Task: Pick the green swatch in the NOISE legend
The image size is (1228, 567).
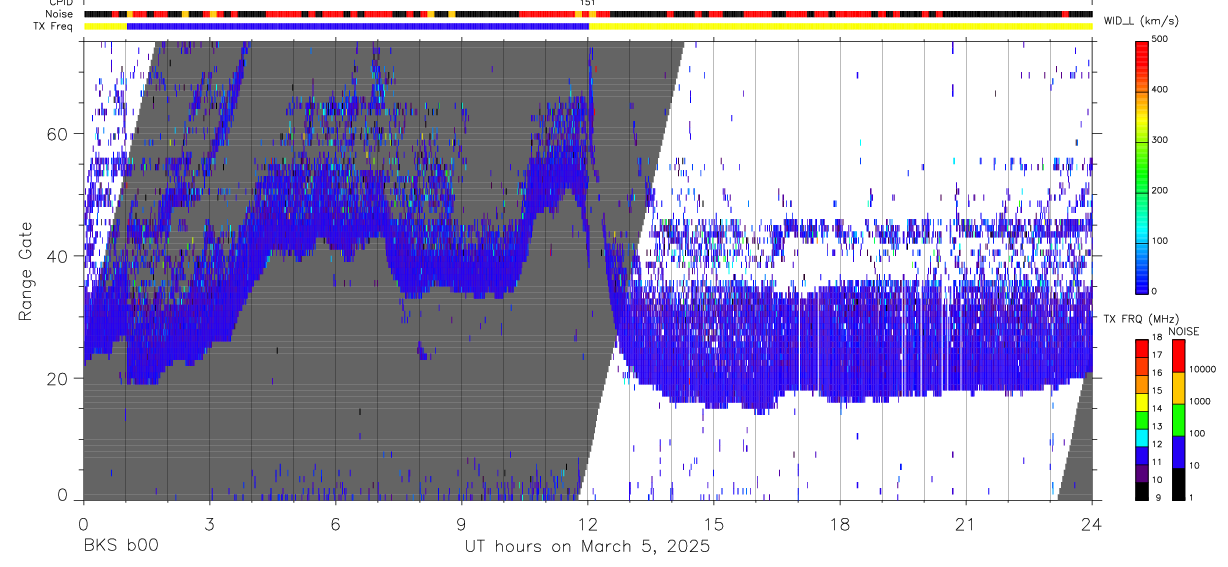Action: [x=1178, y=420]
